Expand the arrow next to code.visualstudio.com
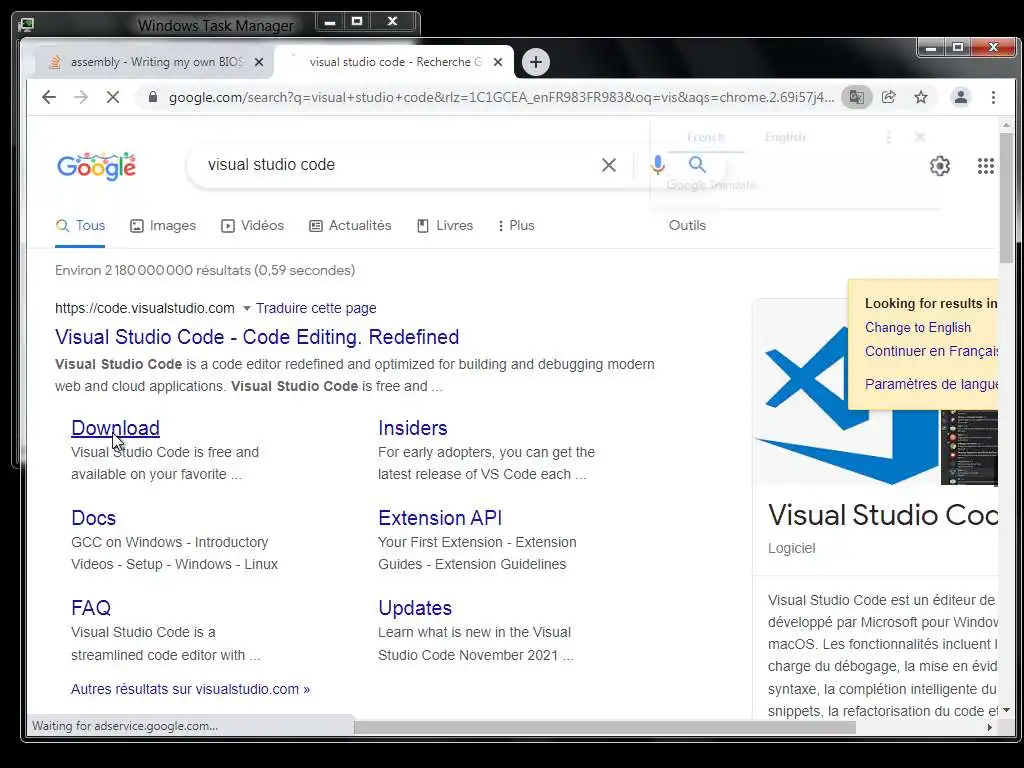The width and height of the screenshot is (1024, 768). 247,308
